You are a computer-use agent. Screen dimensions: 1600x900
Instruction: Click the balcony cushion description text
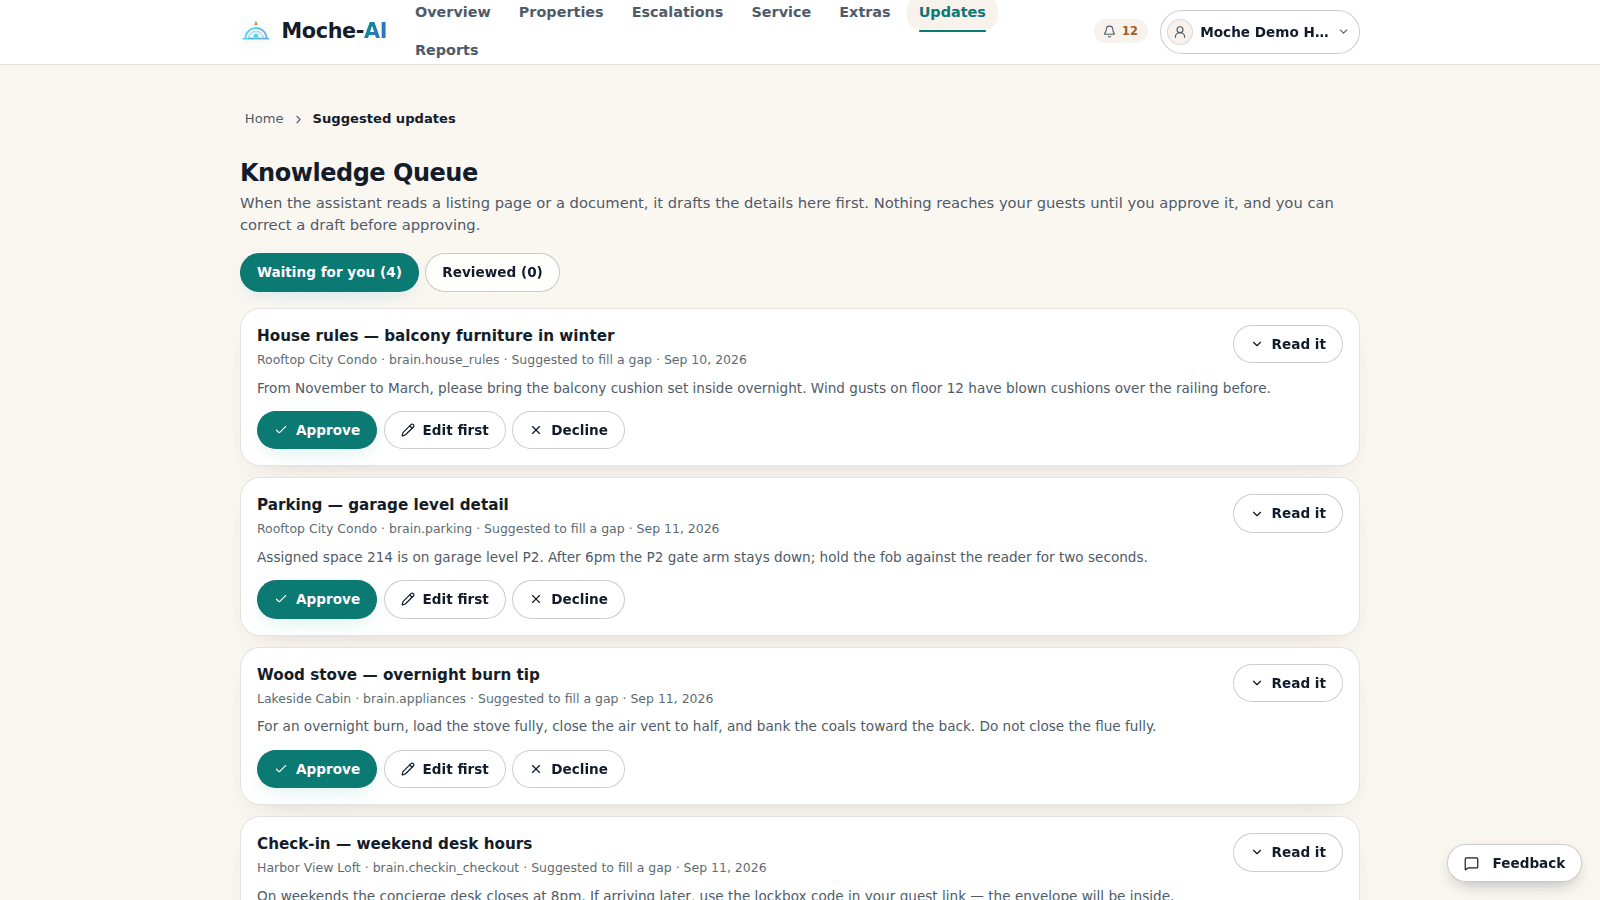pos(763,388)
